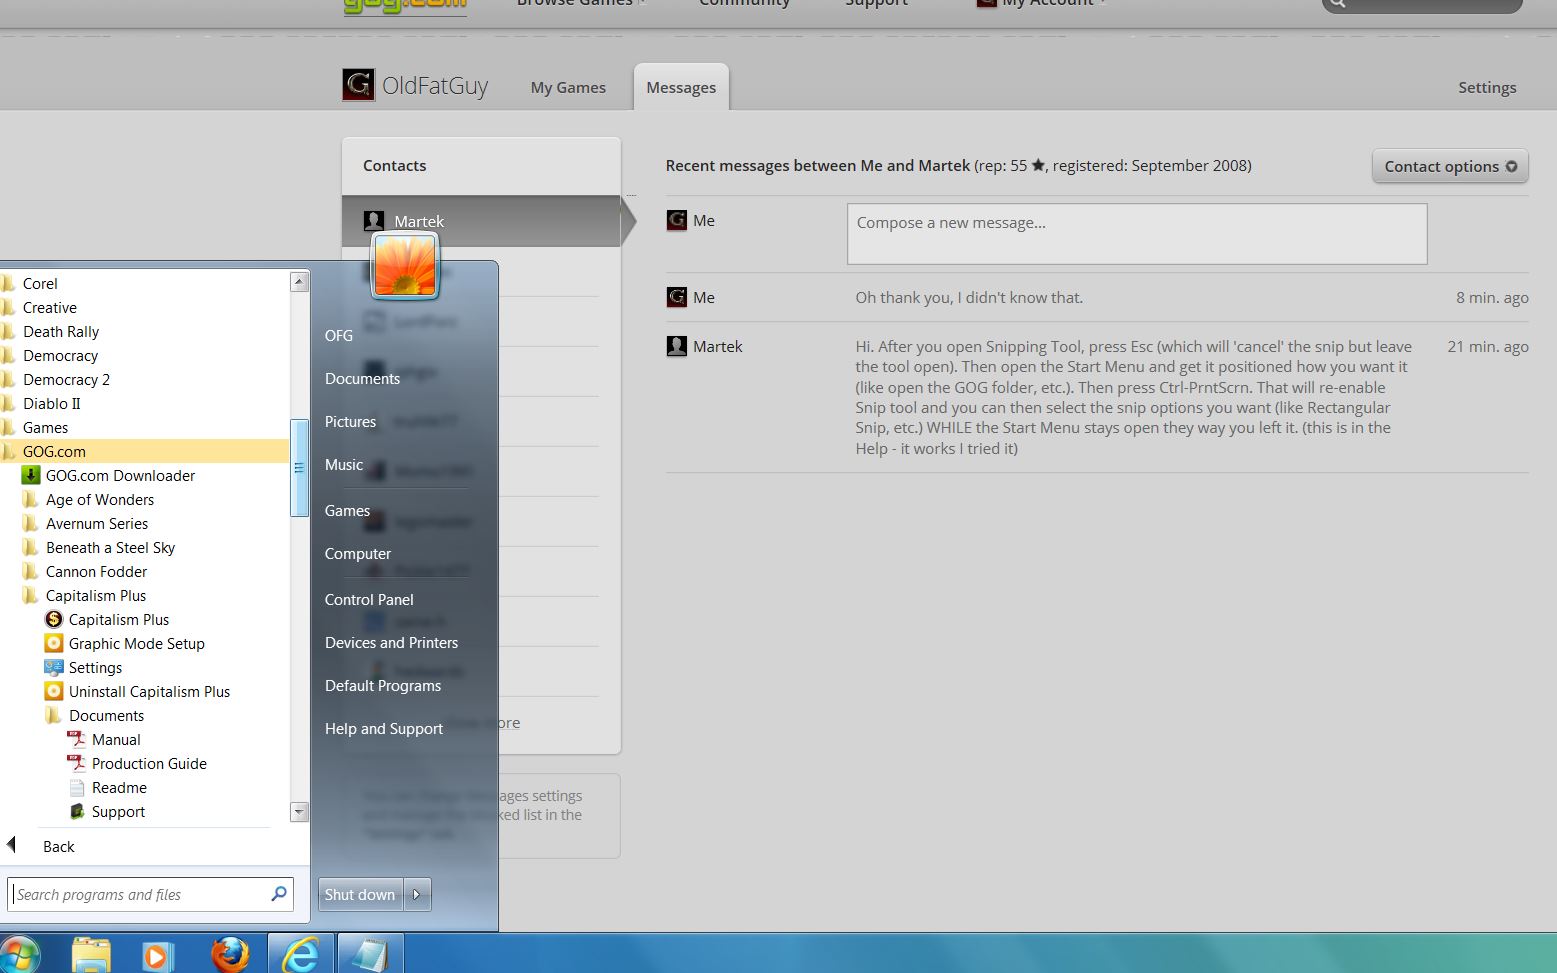Click the OldFatGuy username heading
This screenshot has width=1557, height=973.
[x=435, y=86]
